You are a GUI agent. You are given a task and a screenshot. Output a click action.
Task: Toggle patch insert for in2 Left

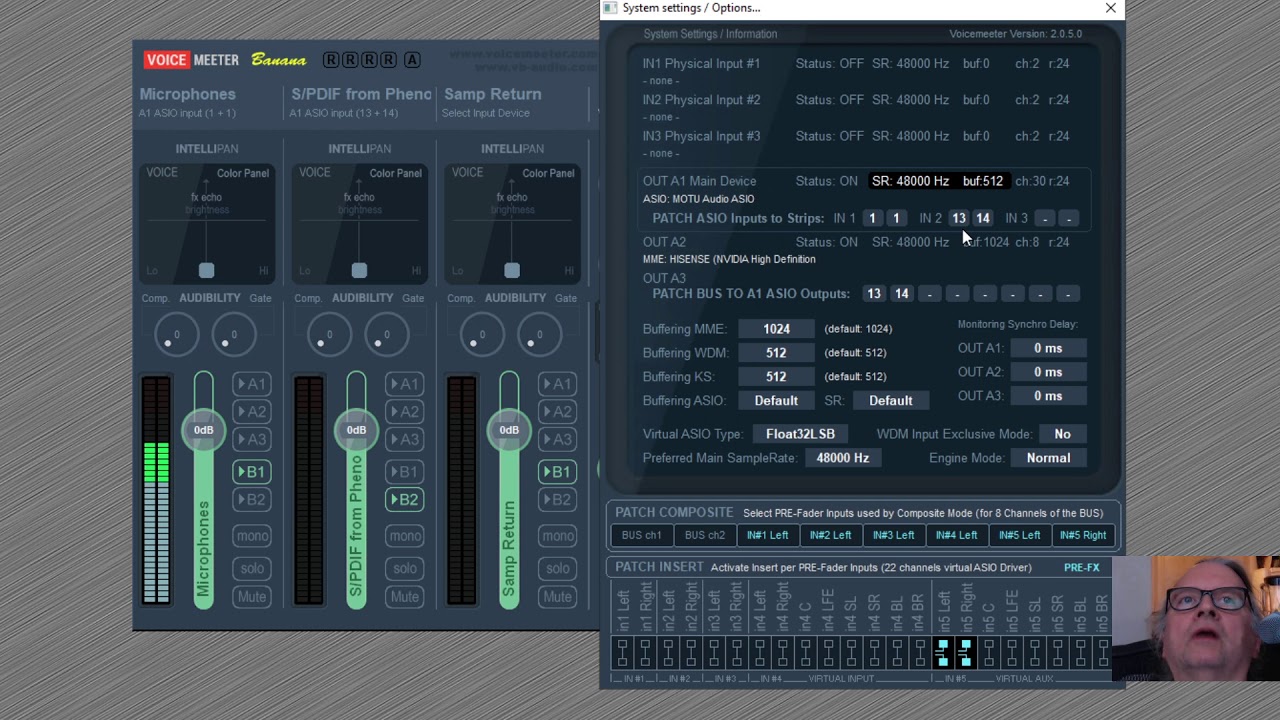668,654
